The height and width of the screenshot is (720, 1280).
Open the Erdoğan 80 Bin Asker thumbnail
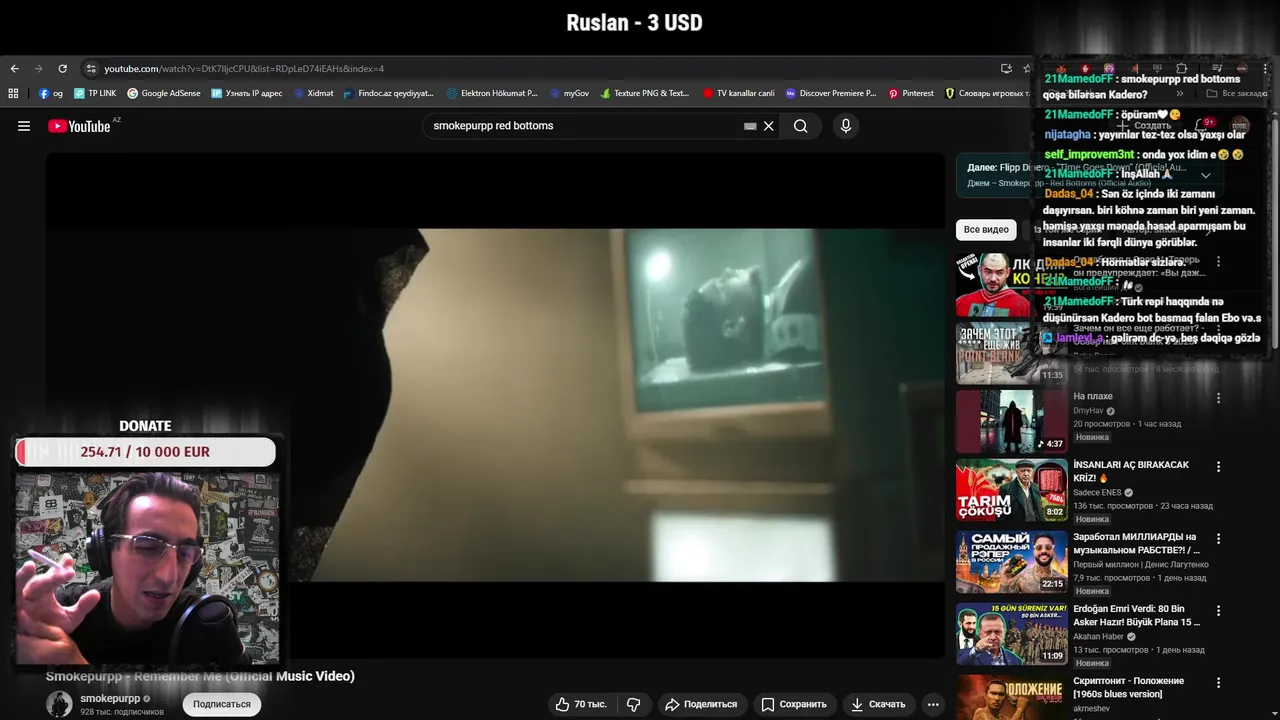pyautogui.click(x=1011, y=634)
